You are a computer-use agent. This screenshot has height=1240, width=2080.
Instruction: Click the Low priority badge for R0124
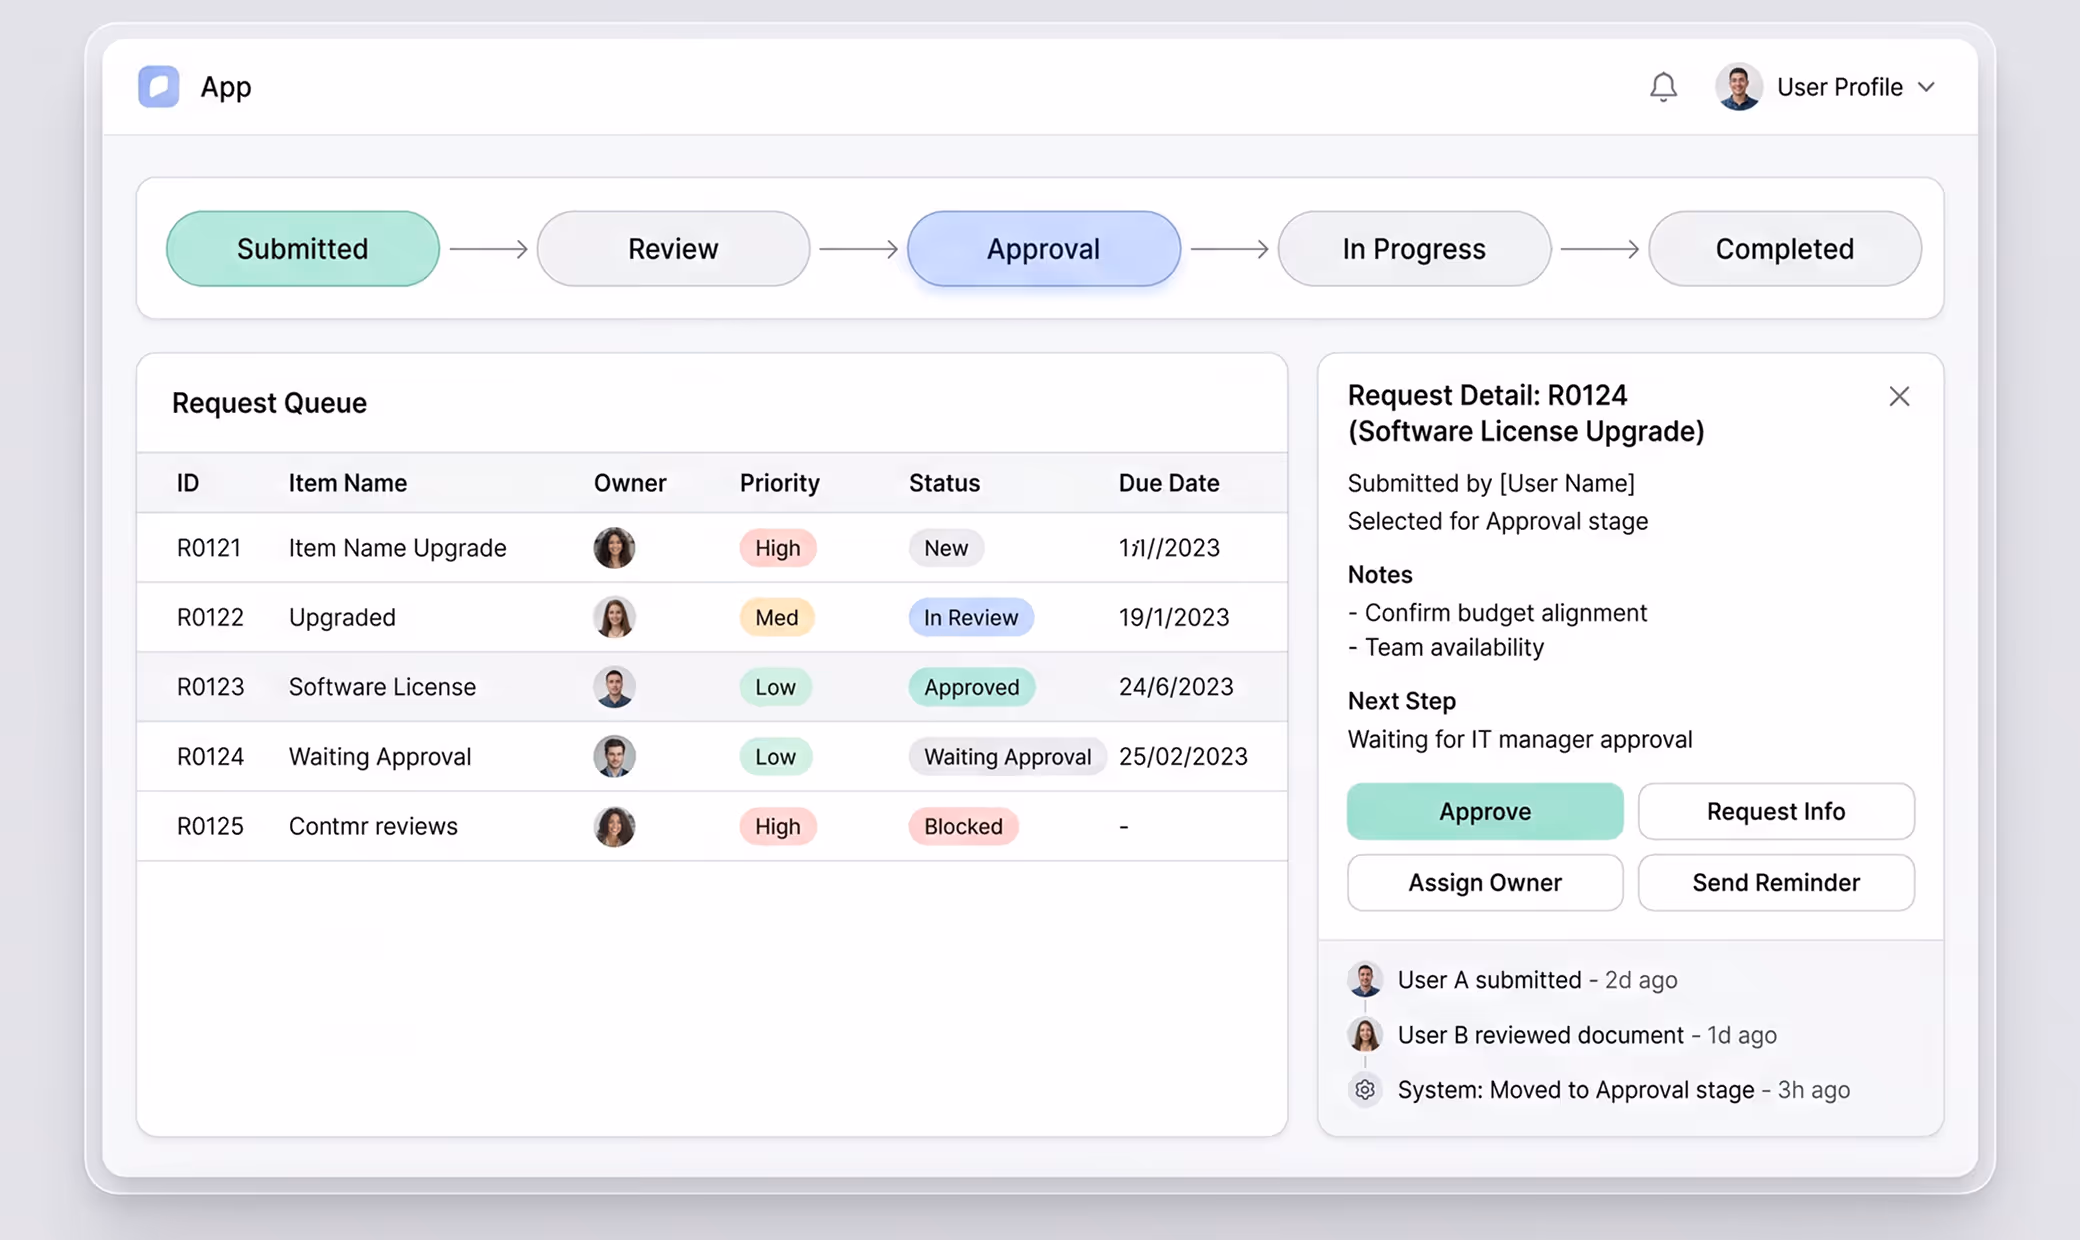tap(776, 756)
